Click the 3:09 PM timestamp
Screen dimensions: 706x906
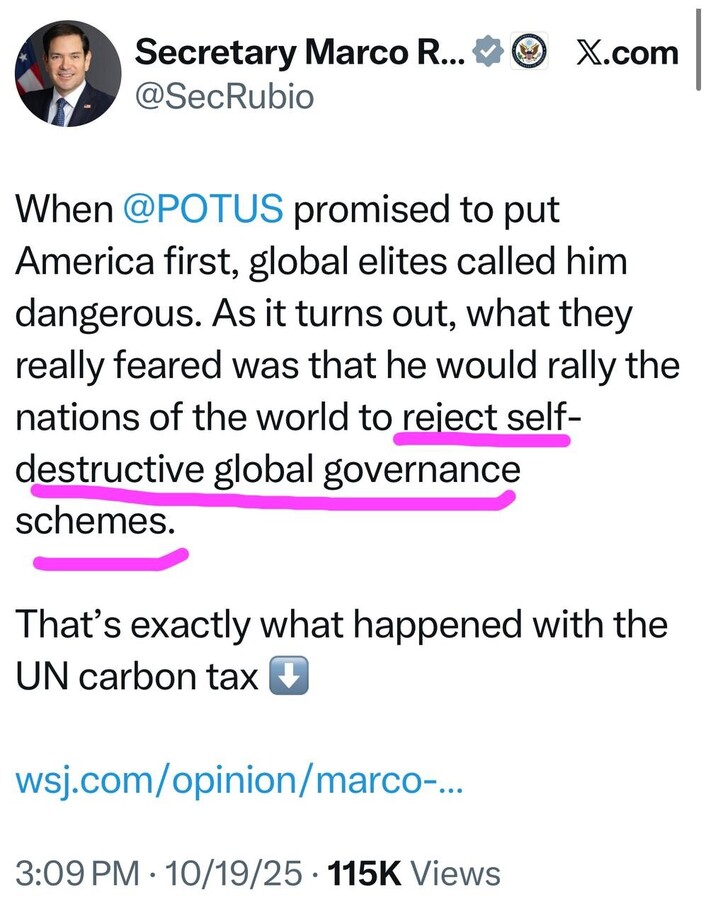pos(77,872)
